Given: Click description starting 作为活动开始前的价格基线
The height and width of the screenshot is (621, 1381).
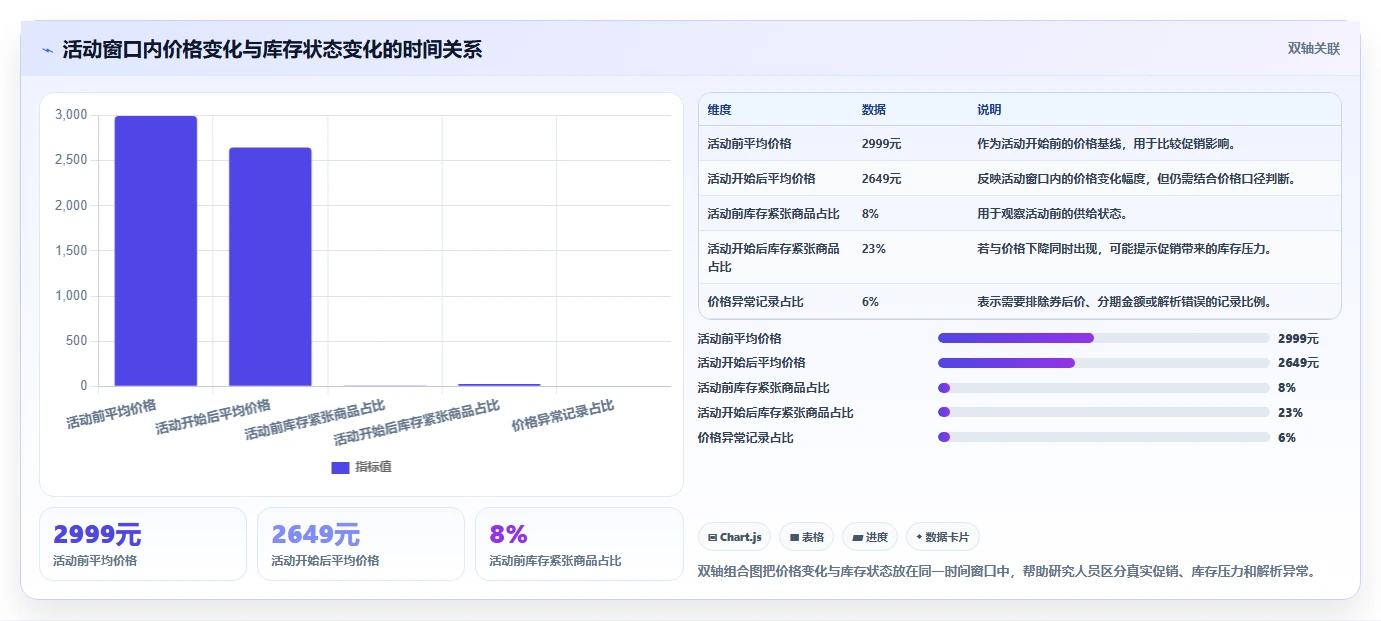Looking at the screenshot, I should tap(1107, 144).
